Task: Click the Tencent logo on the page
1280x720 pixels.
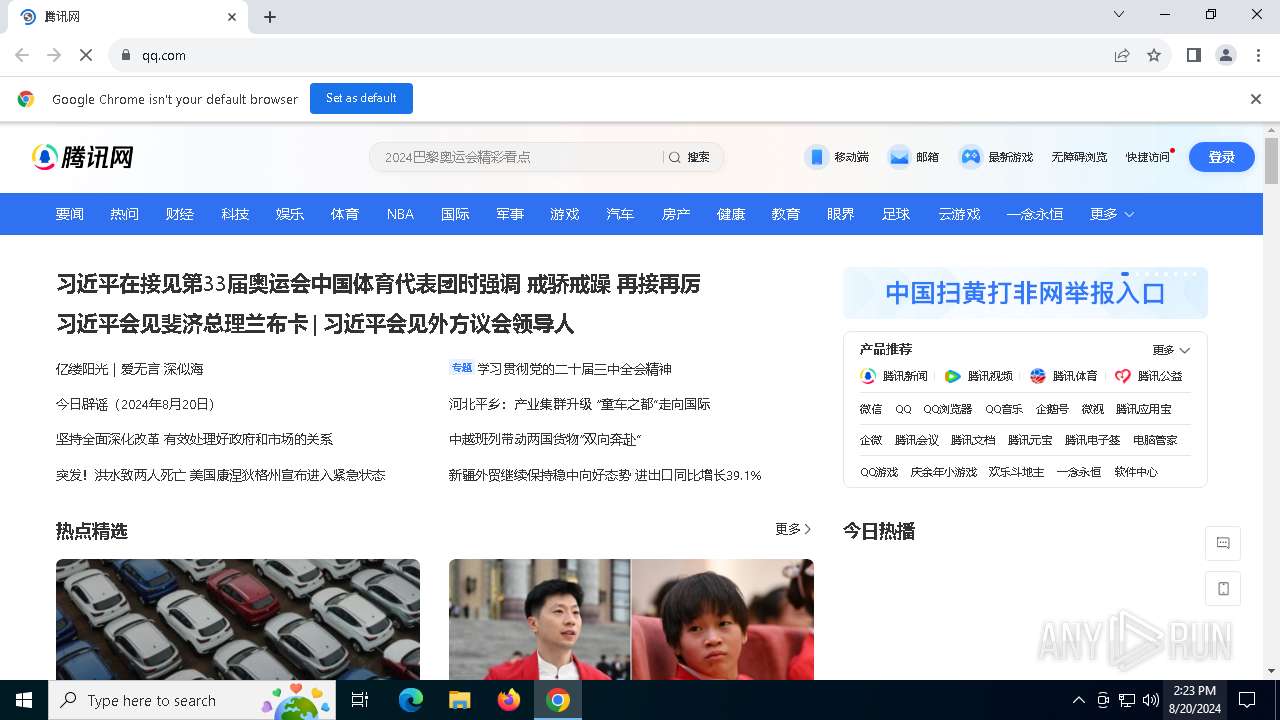Action: 83,157
